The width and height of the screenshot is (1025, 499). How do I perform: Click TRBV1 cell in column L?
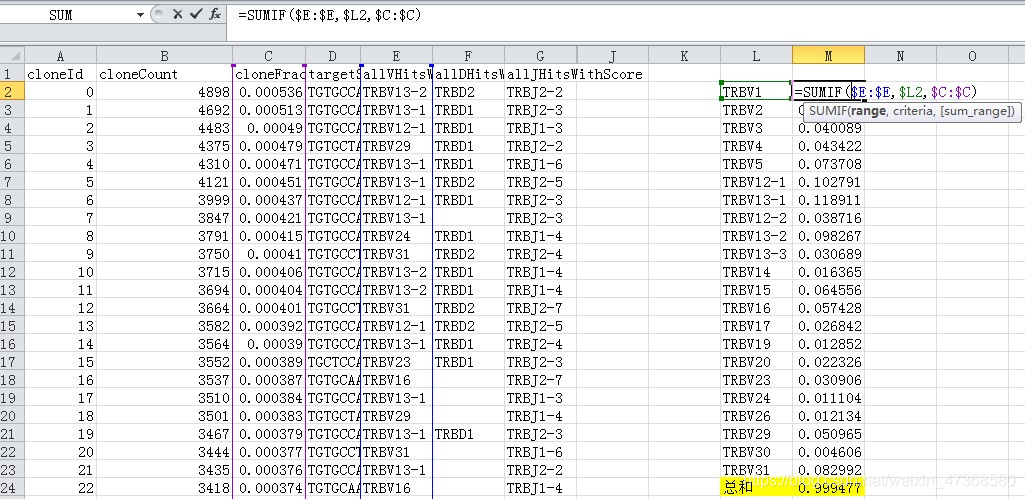[756, 92]
